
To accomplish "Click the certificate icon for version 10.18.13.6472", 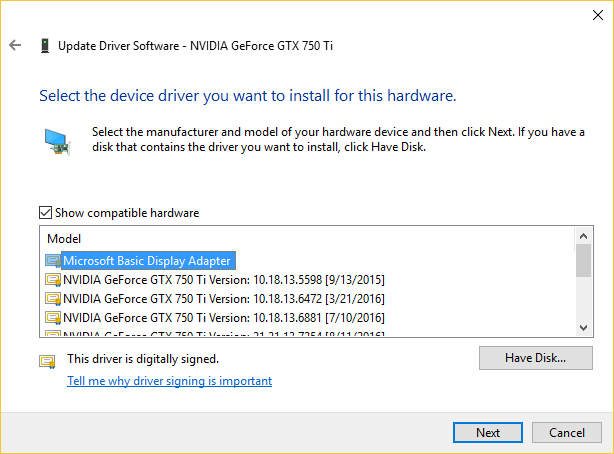I will (53, 298).
